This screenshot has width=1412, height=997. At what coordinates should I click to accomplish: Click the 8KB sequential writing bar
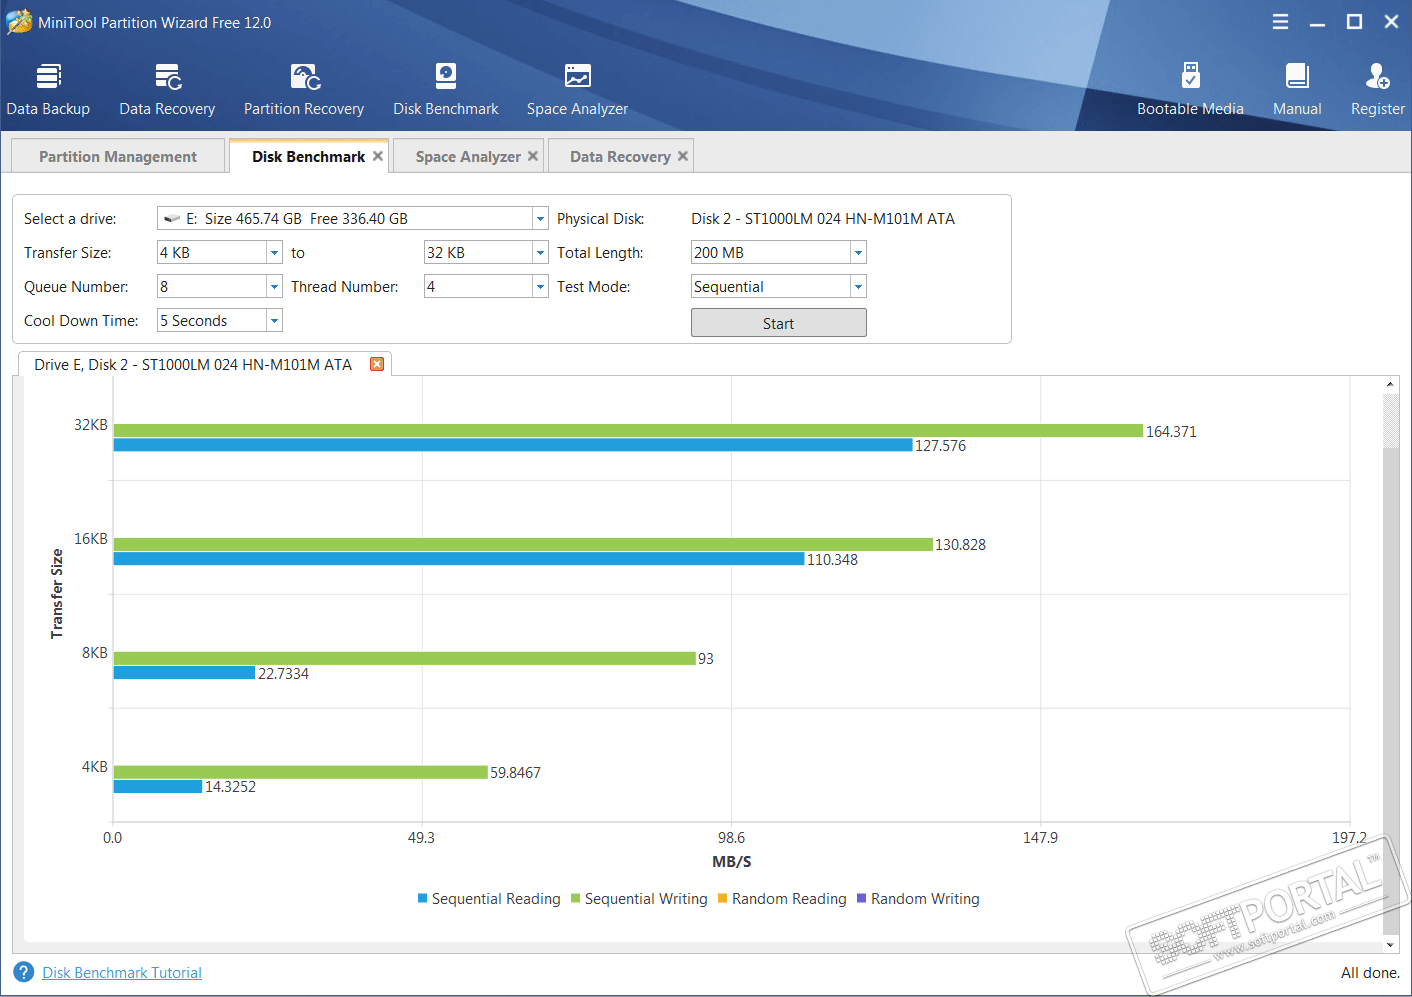404,658
